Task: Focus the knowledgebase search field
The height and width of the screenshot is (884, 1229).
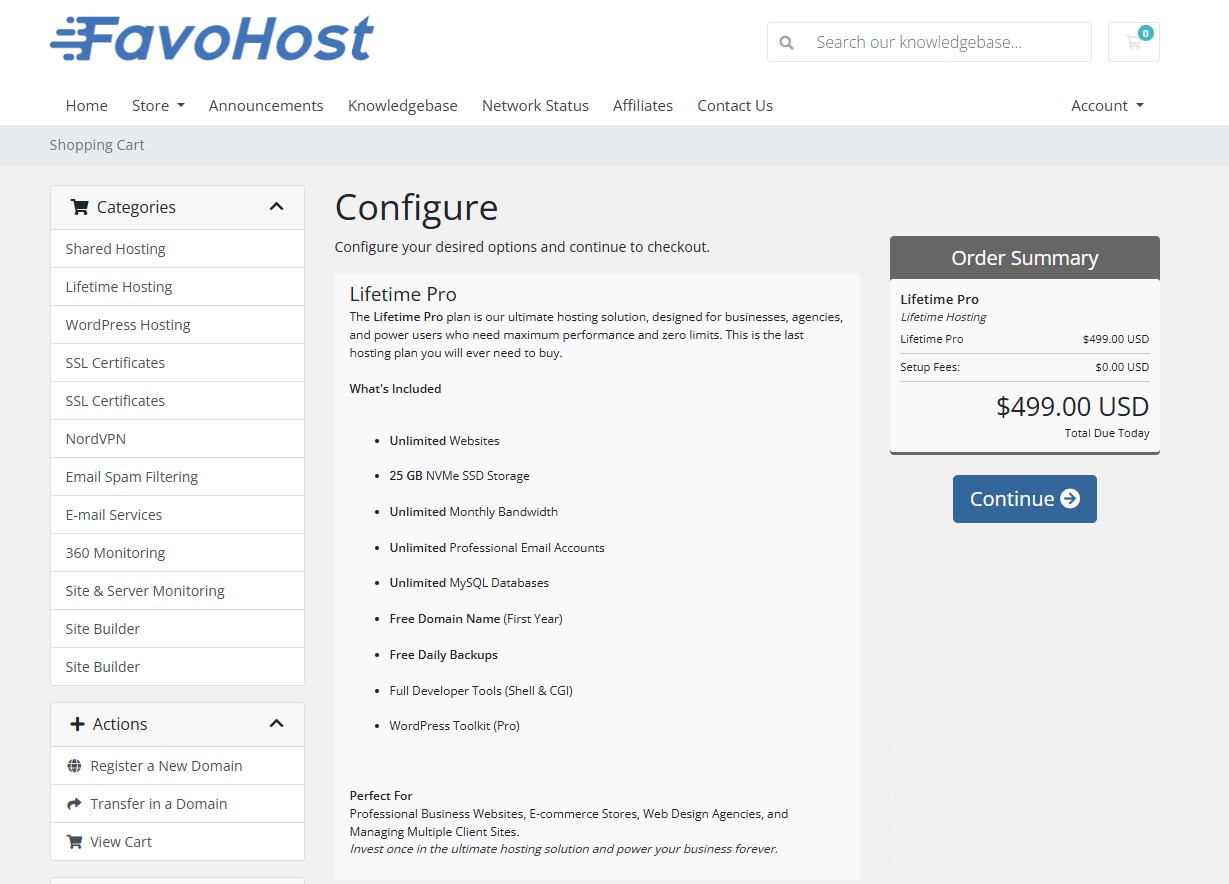Action: (945, 42)
